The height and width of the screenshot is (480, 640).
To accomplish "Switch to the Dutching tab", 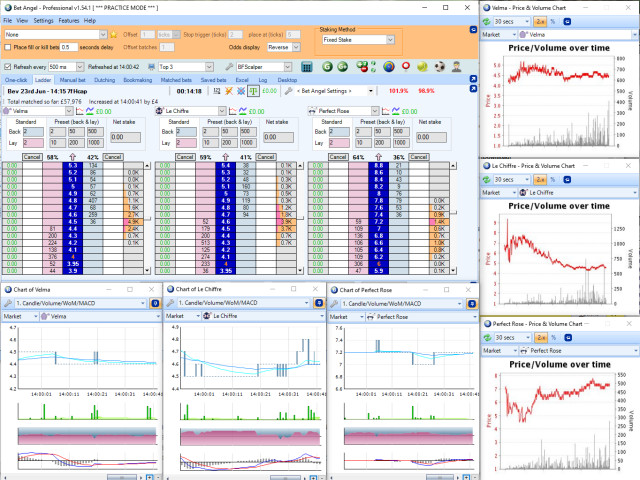I will click(104, 80).
